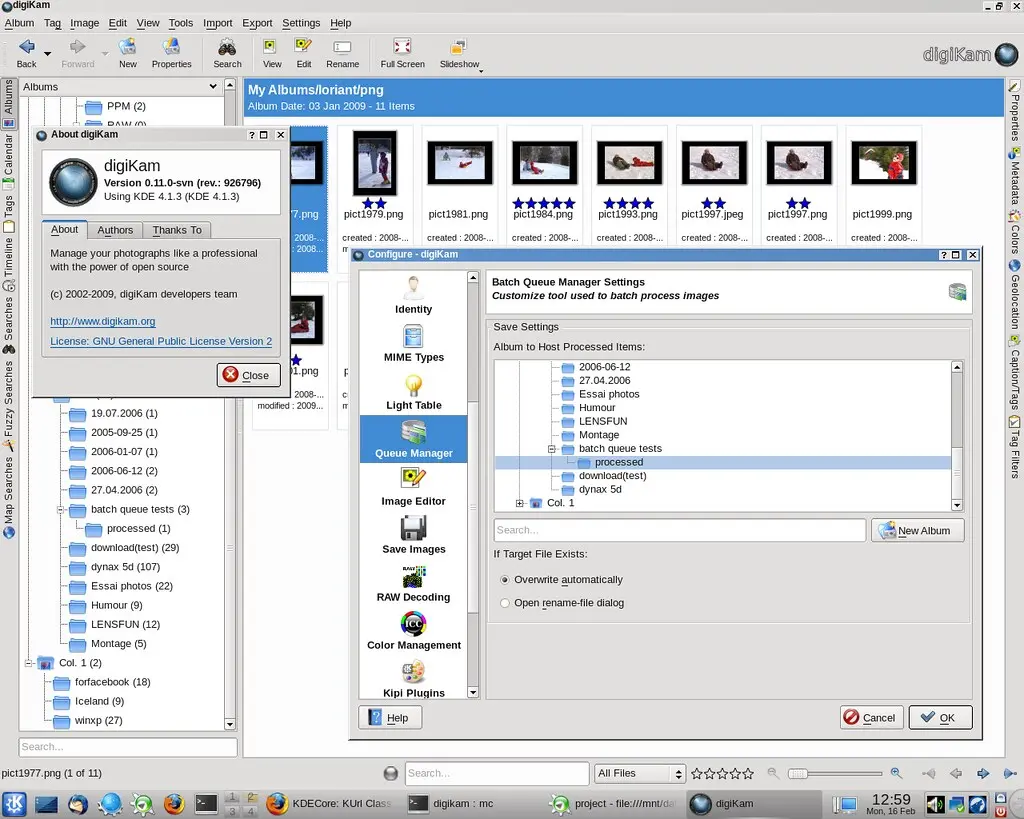This screenshot has width=1024, height=819.
Task: Open Help in the Configure dialog
Action: [390, 718]
